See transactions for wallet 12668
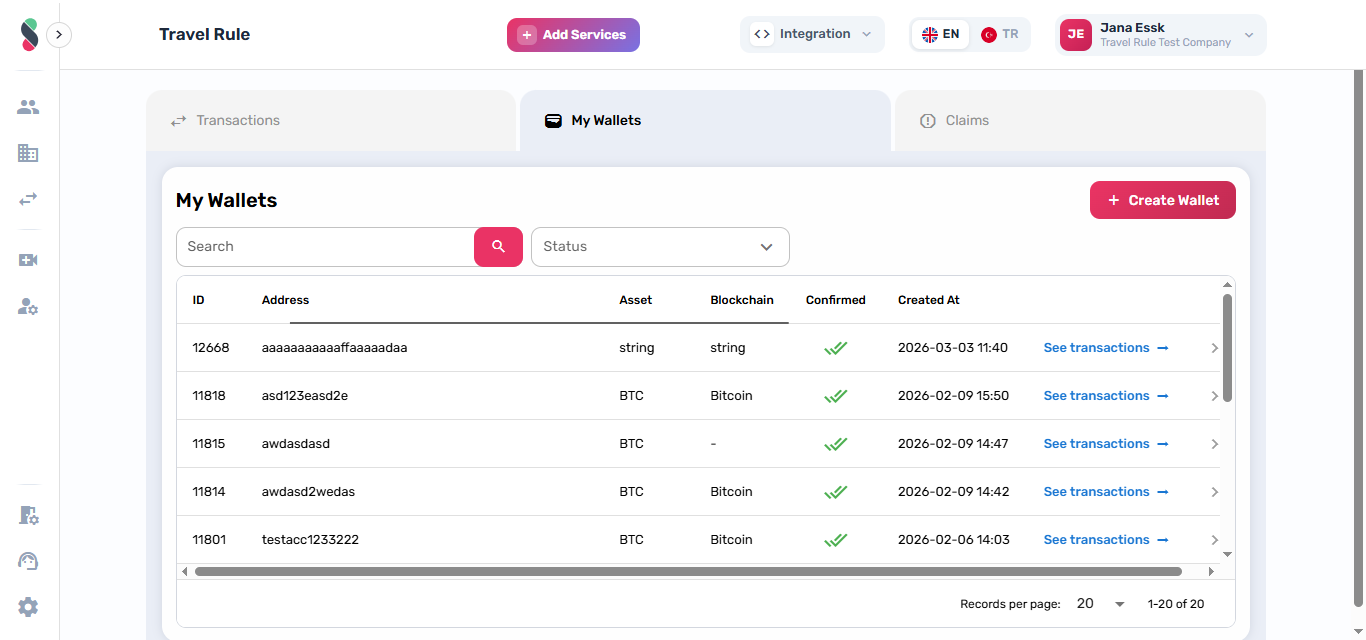The height and width of the screenshot is (640, 1366). click(1106, 348)
